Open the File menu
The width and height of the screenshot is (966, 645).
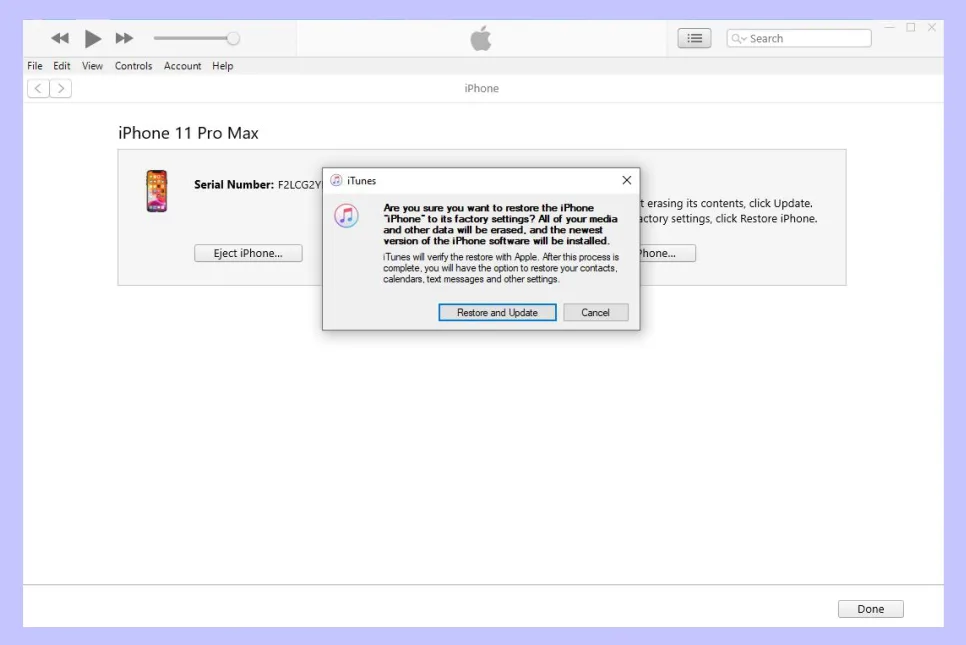[x=34, y=66]
